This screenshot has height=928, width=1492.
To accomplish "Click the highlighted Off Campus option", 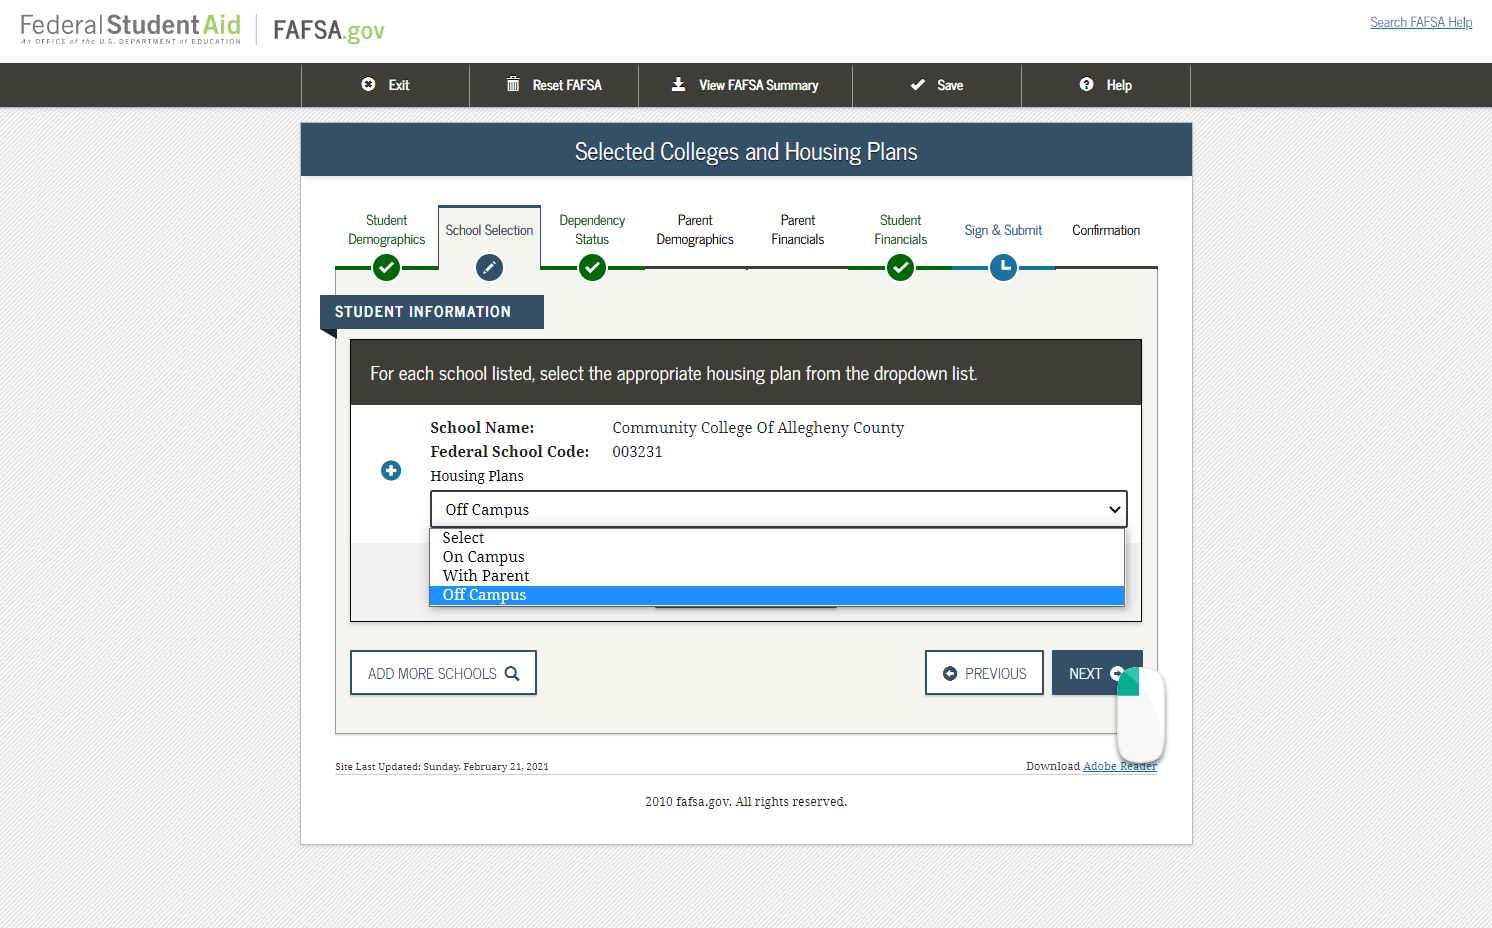I will tap(484, 594).
